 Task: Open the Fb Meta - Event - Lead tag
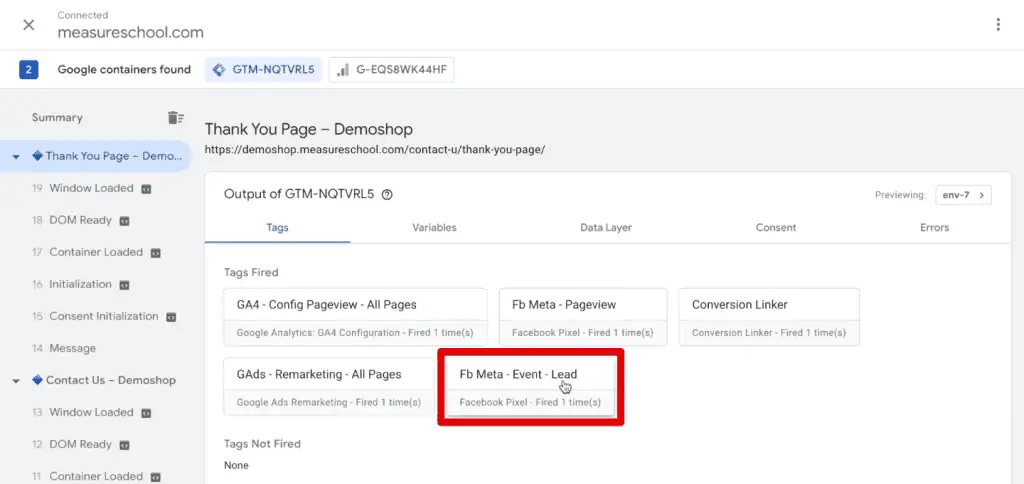[531, 387]
